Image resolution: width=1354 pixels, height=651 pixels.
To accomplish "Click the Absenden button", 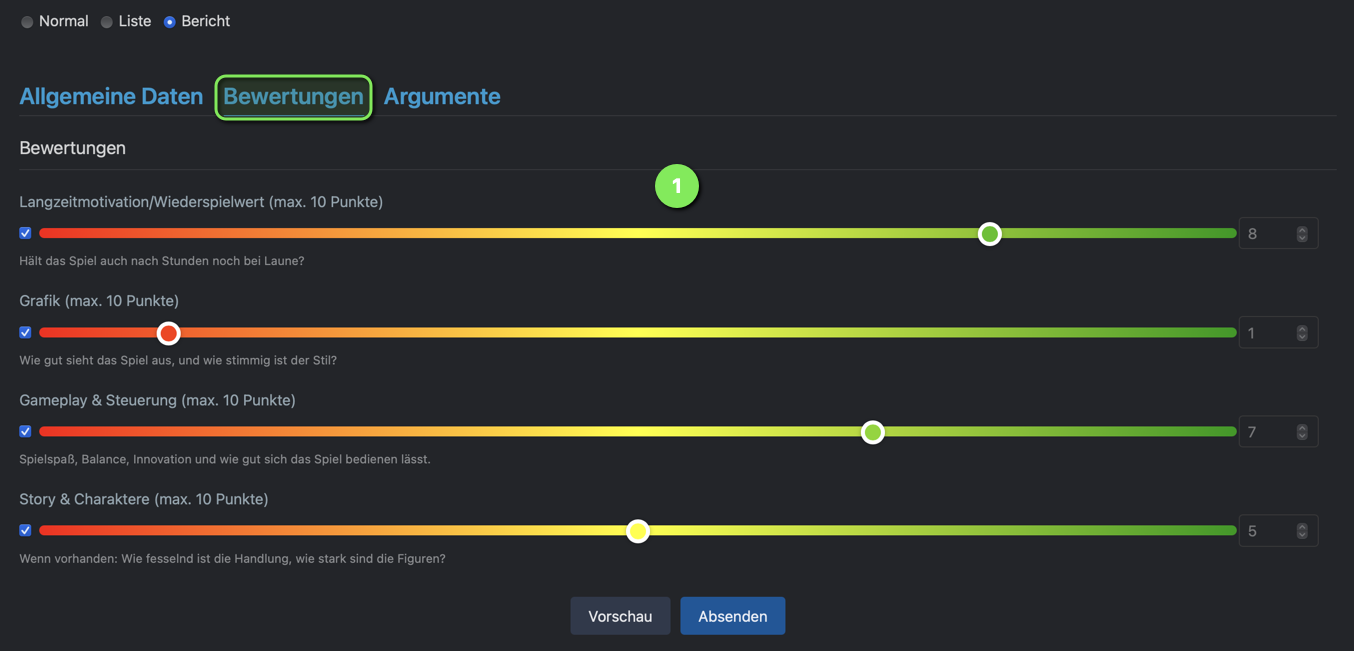I will [732, 616].
